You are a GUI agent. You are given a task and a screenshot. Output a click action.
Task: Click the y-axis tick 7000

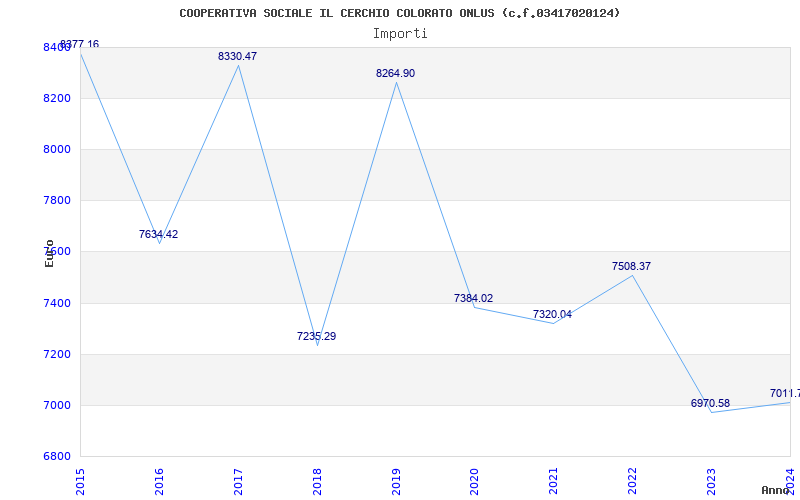(57, 406)
